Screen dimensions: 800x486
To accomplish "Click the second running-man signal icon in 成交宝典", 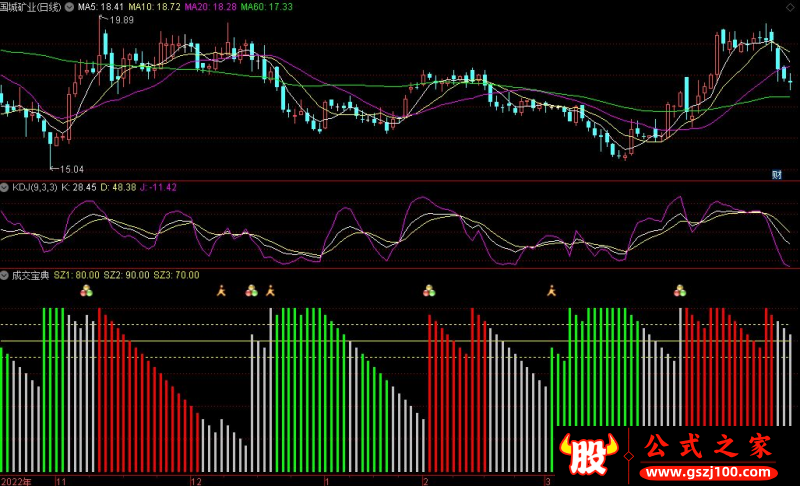I will click(x=270, y=291).
